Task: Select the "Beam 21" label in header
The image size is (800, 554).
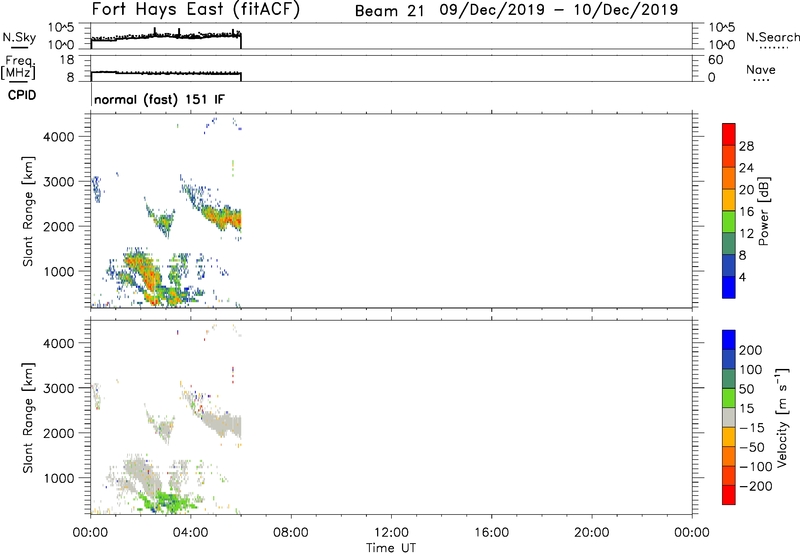Action: tap(390, 11)
